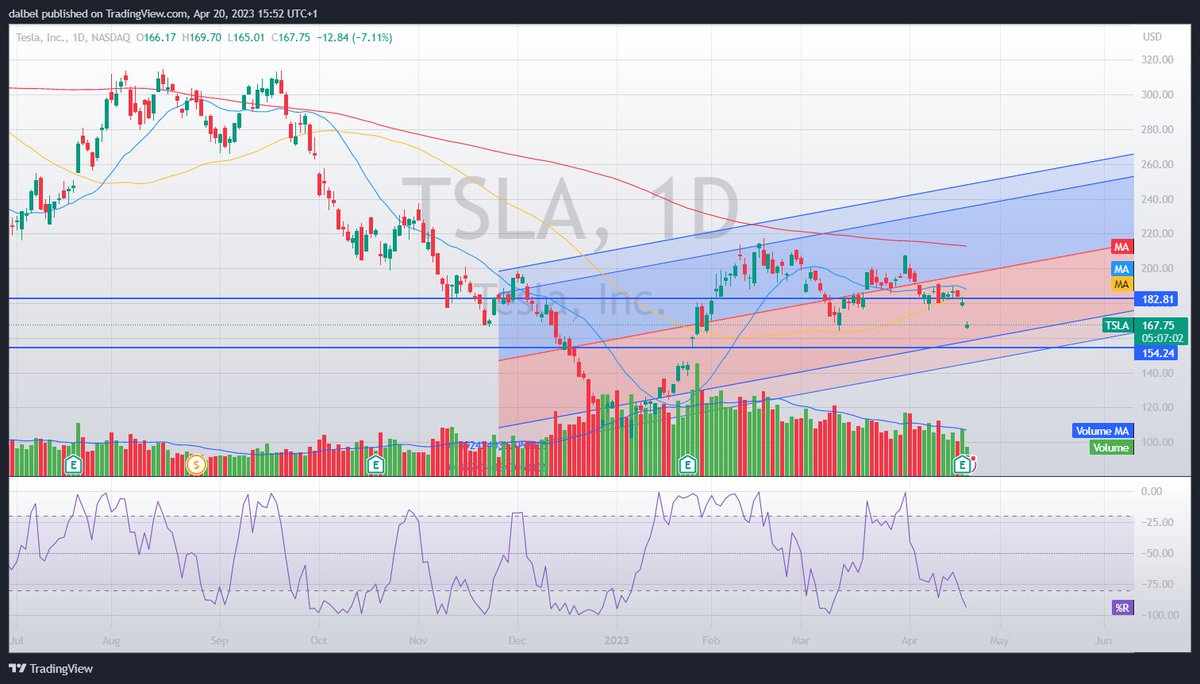Click the 100.00 price axis label
The width and height of the screenshot is (1200, 684).
click(x=1158, y=442)
